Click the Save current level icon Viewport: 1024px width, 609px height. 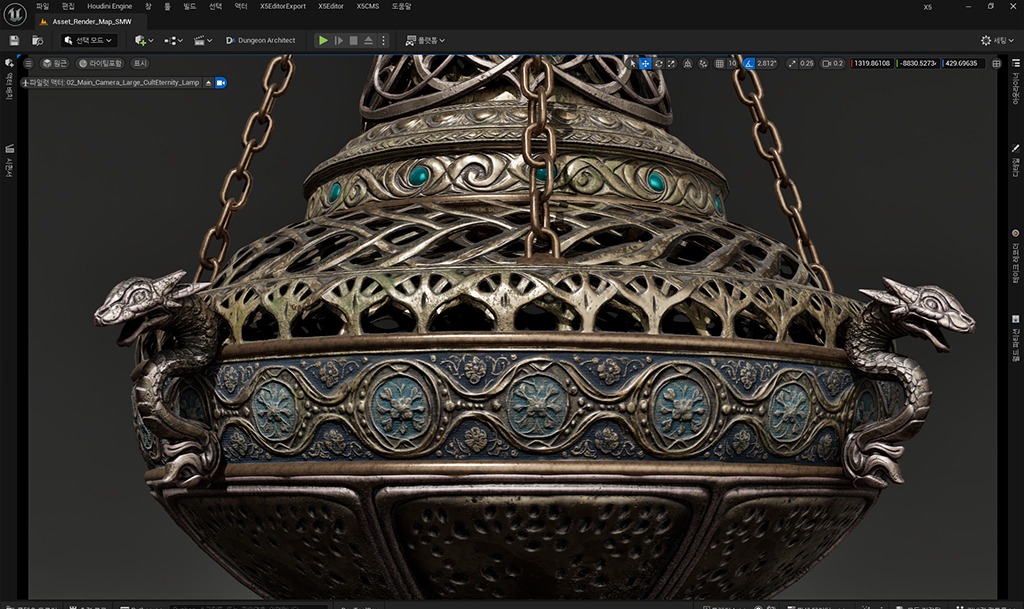tap(13, 40)
